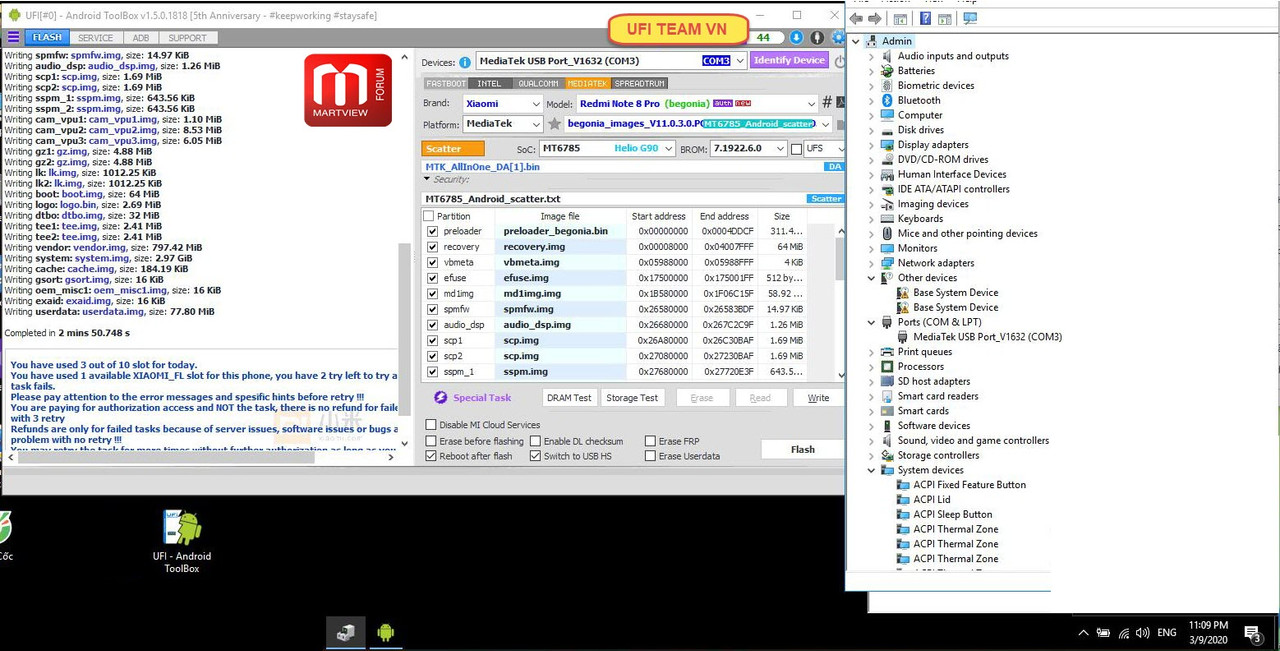
Task: Toggle the Partition select-all checkbox
Action: [429, 216]
